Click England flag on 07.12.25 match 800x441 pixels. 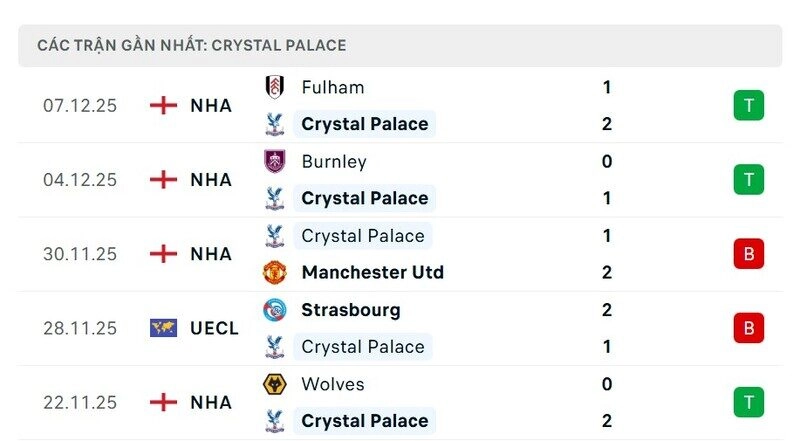(163, 105)
